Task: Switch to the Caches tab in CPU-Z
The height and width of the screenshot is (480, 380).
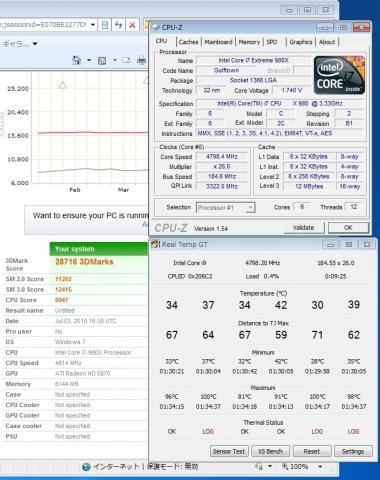Action: click(188, 42)
